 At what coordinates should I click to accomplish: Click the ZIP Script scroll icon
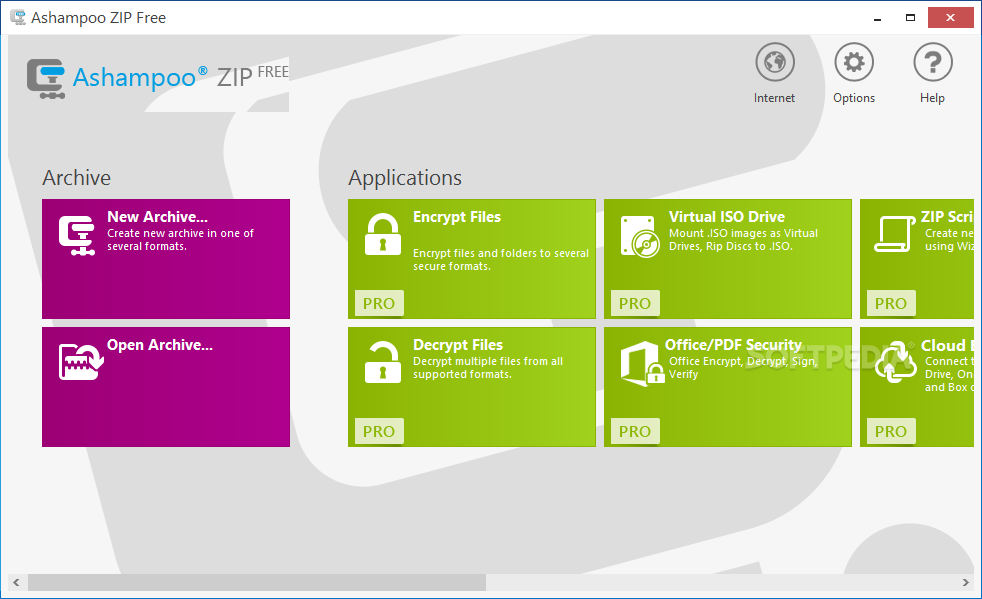tap(894, 234)
